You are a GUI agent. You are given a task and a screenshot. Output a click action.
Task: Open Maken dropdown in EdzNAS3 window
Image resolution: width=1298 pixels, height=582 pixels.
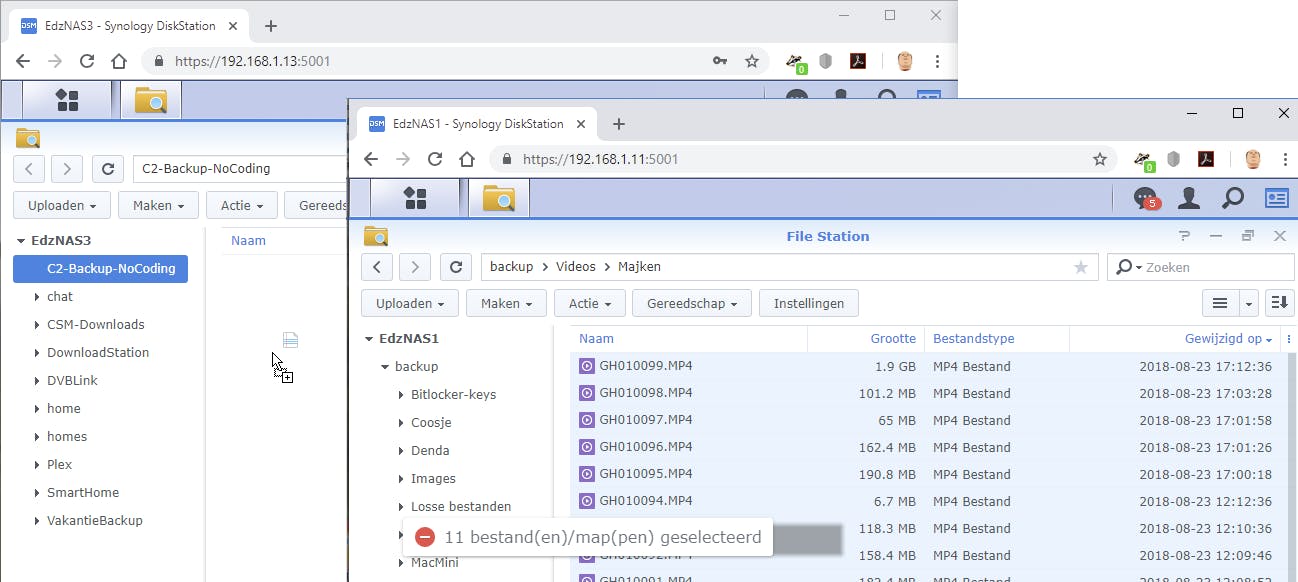coord(158,205)
